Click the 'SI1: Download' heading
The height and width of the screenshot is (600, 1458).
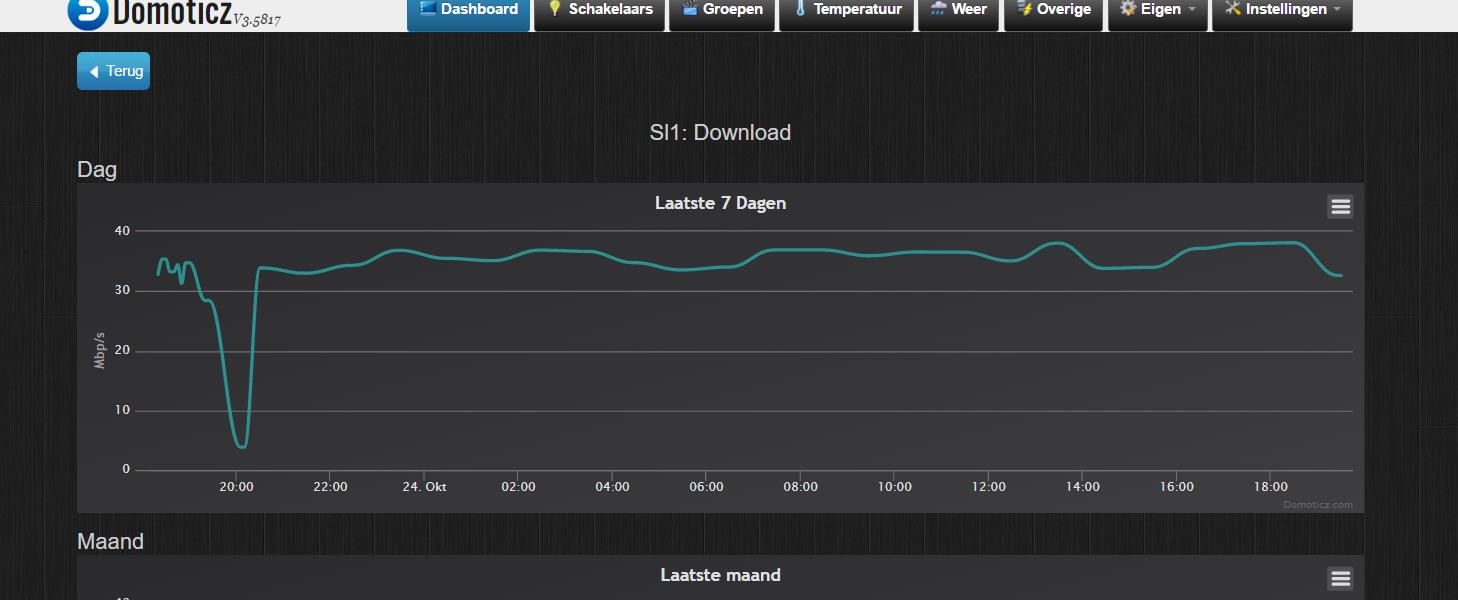pyautogui.click(x=720, y=133)
